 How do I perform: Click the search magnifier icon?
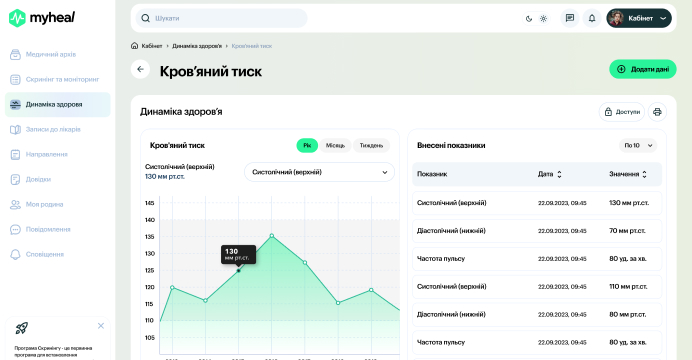pos(145,19)
